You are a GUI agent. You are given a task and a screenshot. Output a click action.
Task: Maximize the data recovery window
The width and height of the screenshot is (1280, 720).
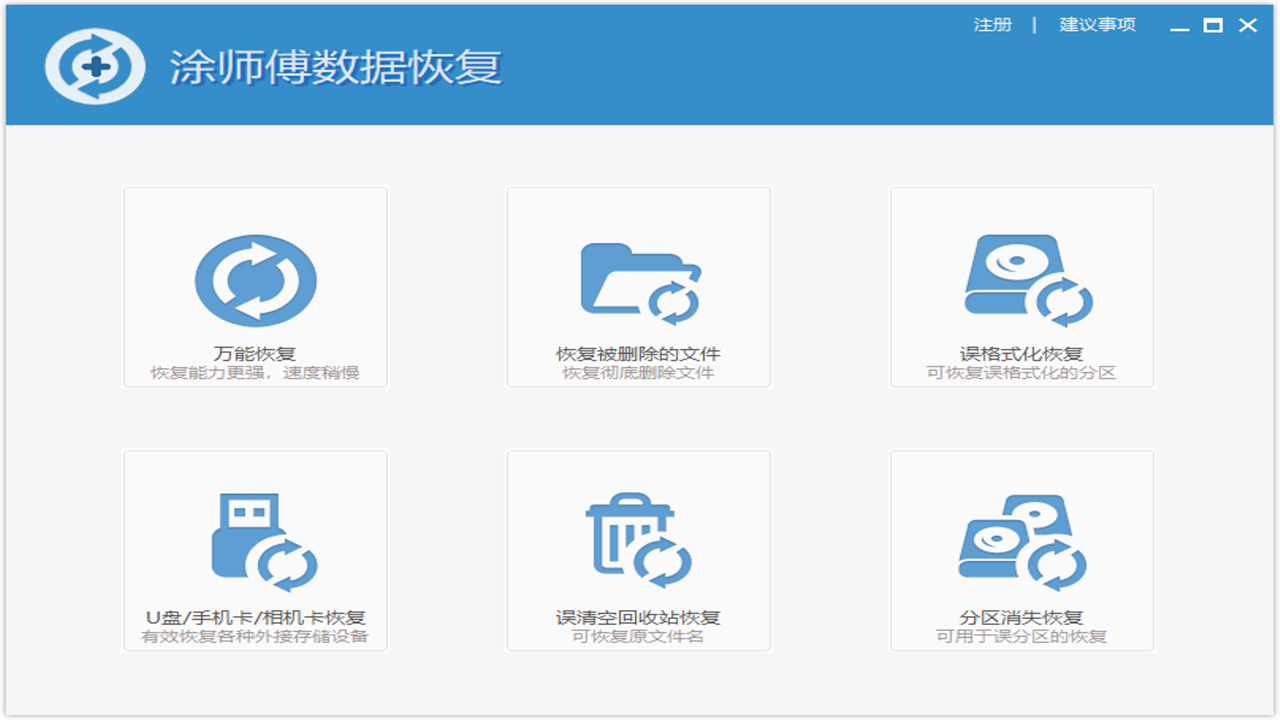[1213, 26]
